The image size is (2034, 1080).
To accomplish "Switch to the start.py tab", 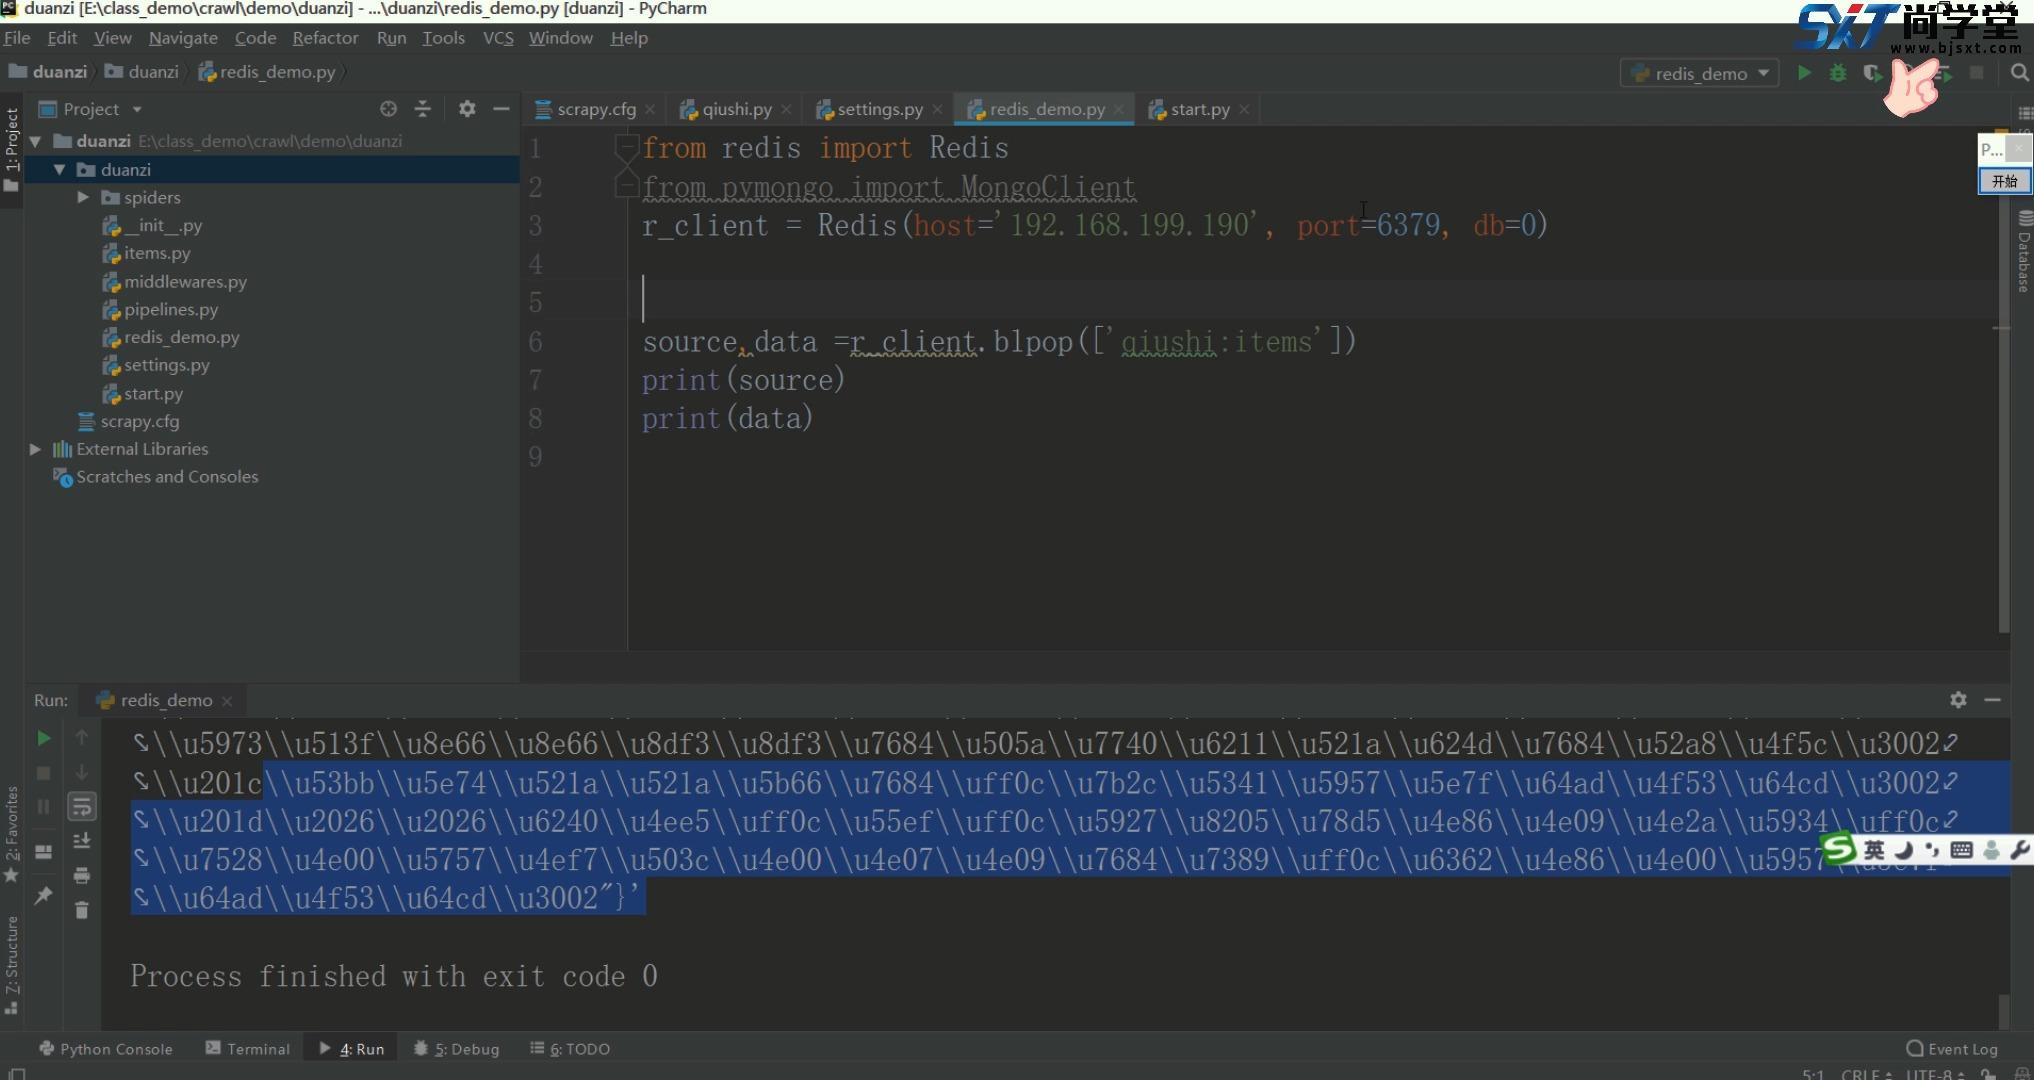I will point(1199,109).
